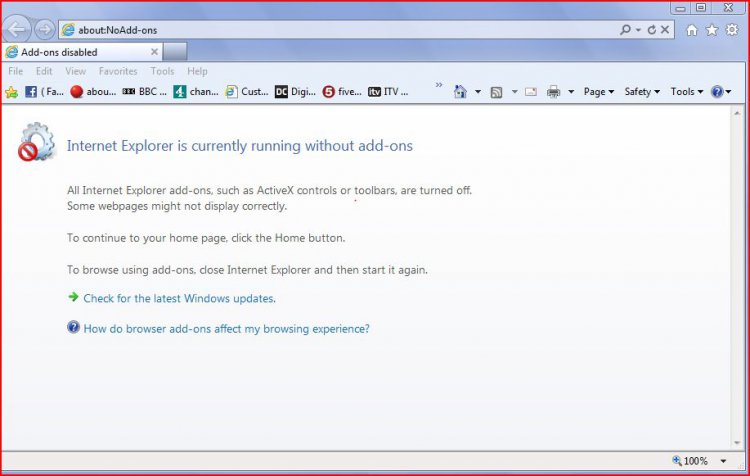750x476 pixels.
Task: Open the 'Cust...' favorite bookmark
Action: pos(247,91)
